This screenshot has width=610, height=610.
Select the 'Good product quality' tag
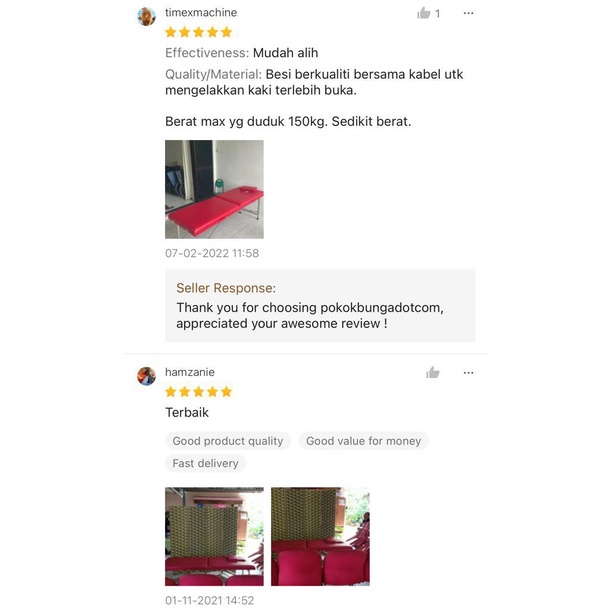pos(228,441)
